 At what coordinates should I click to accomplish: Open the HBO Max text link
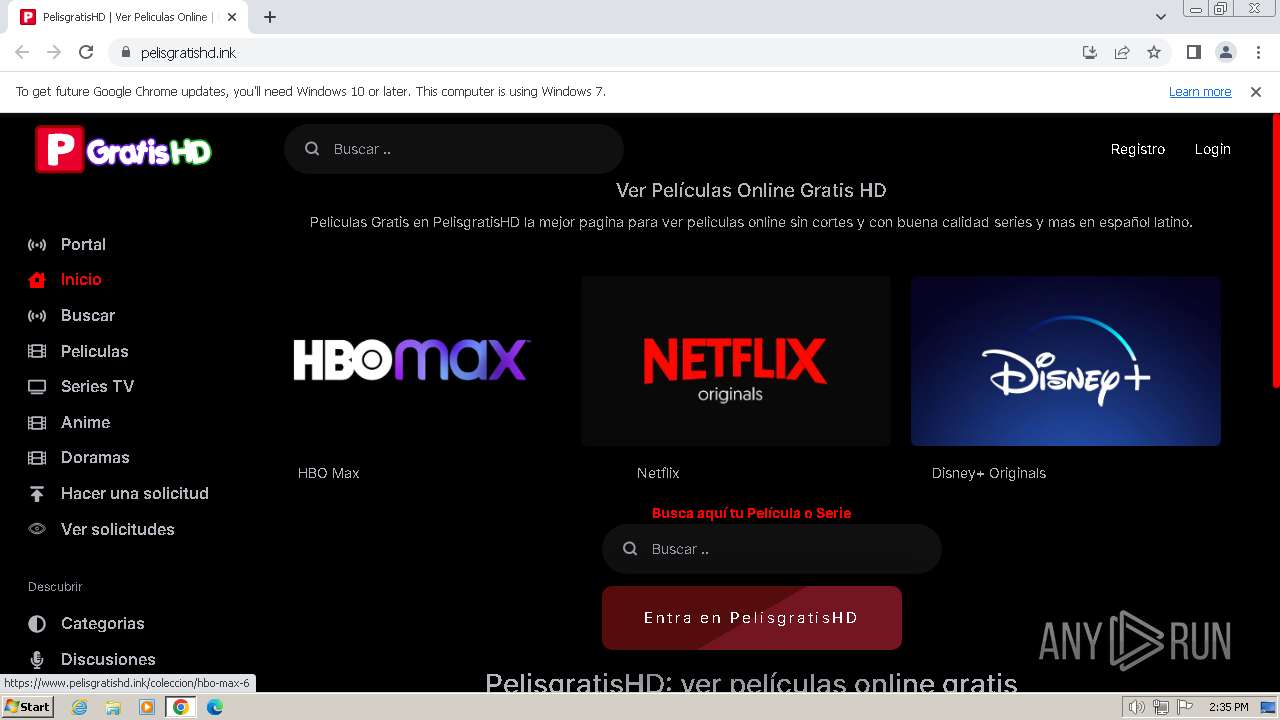pos(328,473)
